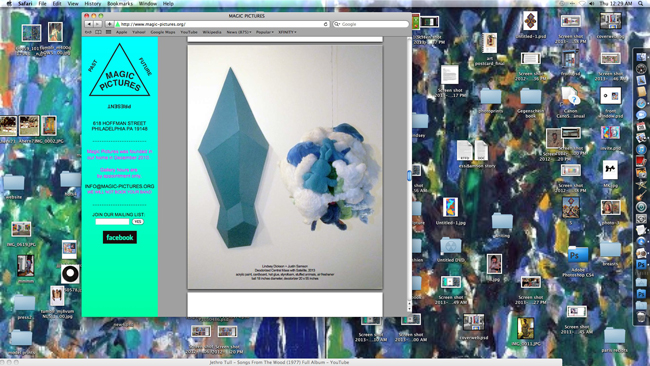
Task: Open the Trash in the Dock
Action: [x=641, y=317]
